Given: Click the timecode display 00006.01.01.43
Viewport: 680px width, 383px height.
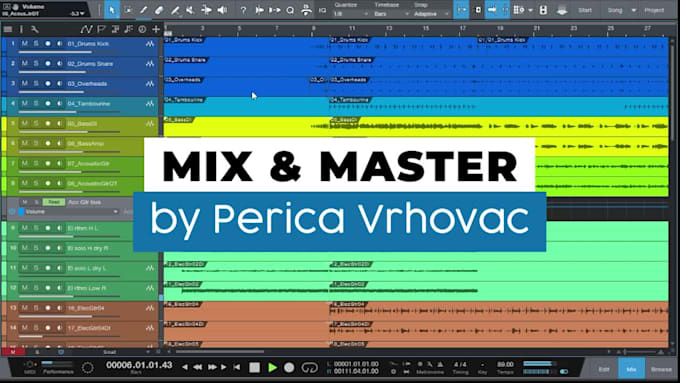Looking at the screenshot, I should [139, 365].
